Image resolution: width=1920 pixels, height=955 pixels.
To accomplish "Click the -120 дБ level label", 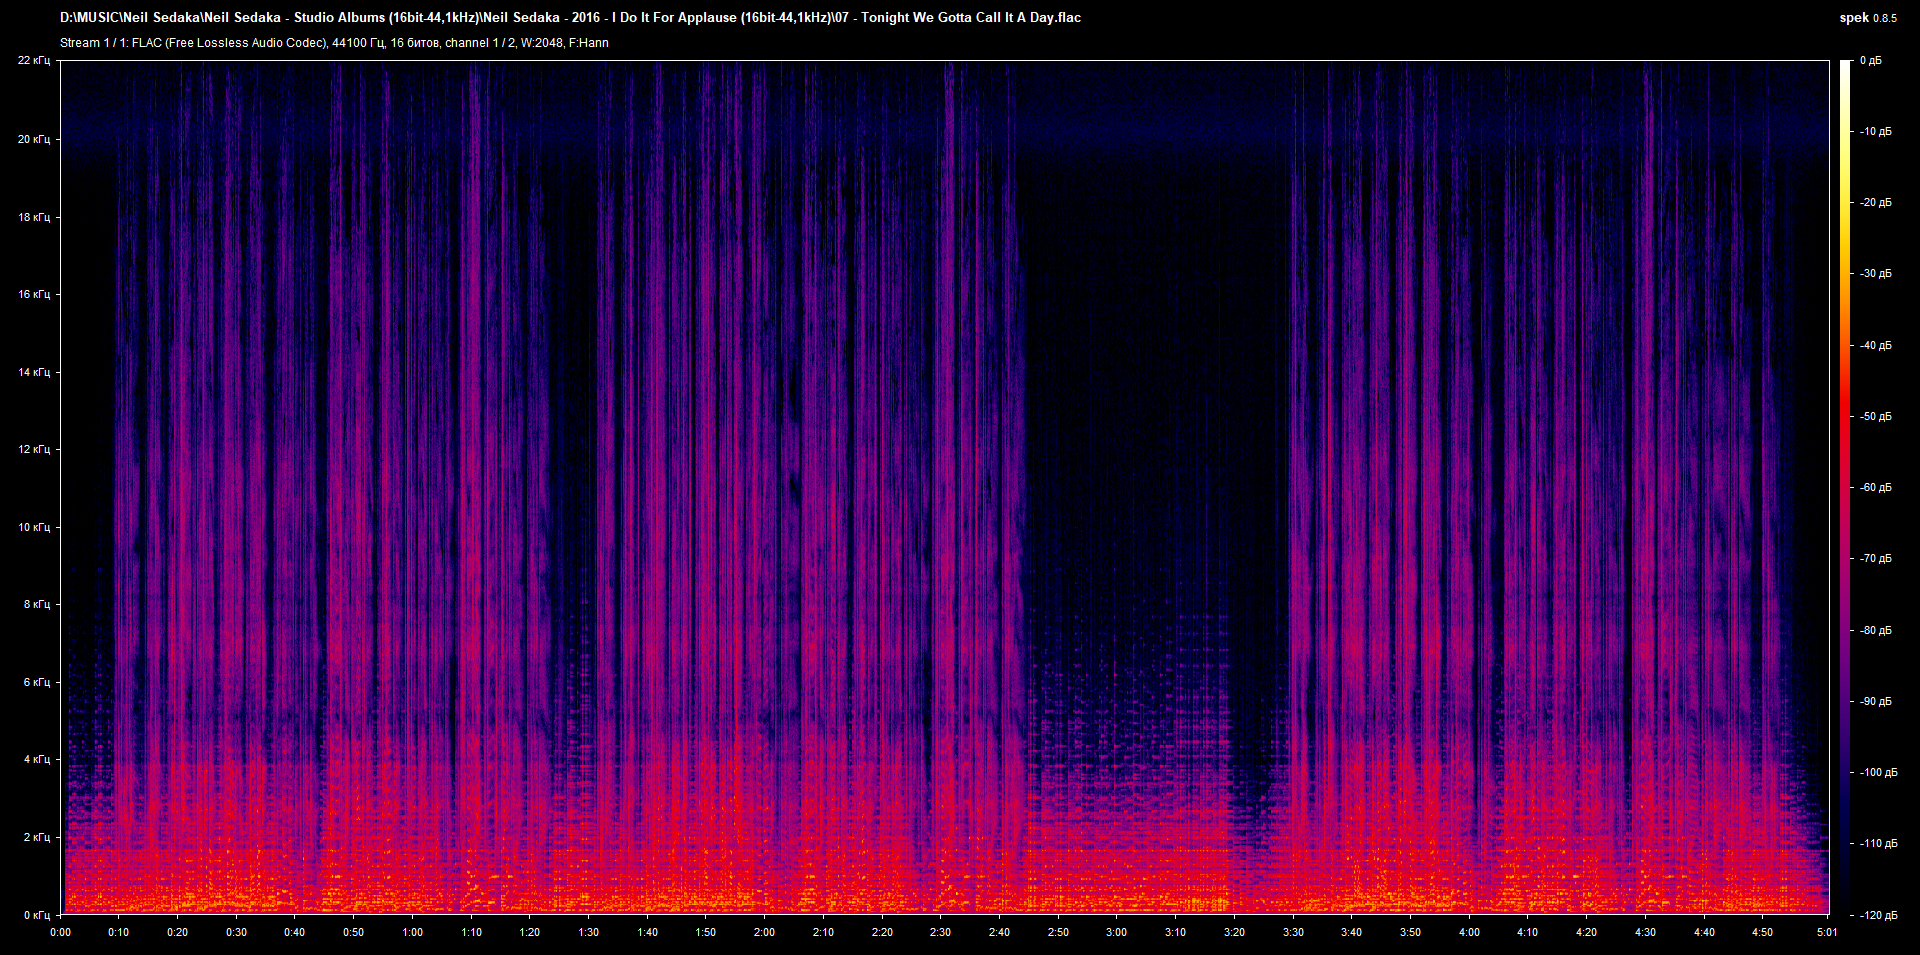I will pos(1878,915).
